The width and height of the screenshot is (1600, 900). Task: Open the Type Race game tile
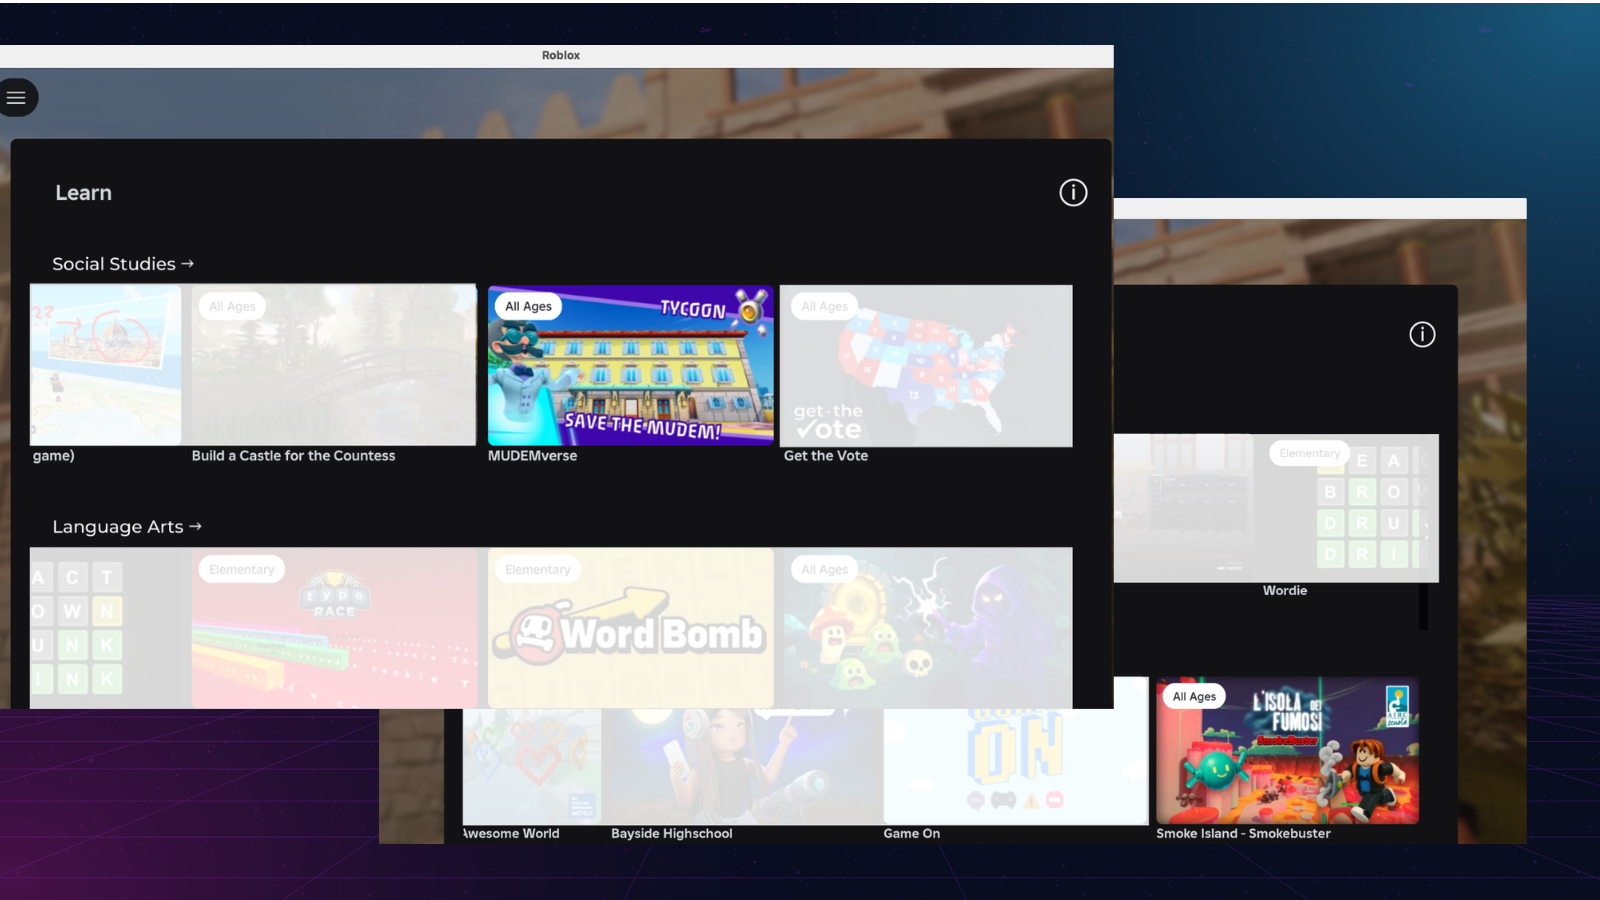click(334, 628)
